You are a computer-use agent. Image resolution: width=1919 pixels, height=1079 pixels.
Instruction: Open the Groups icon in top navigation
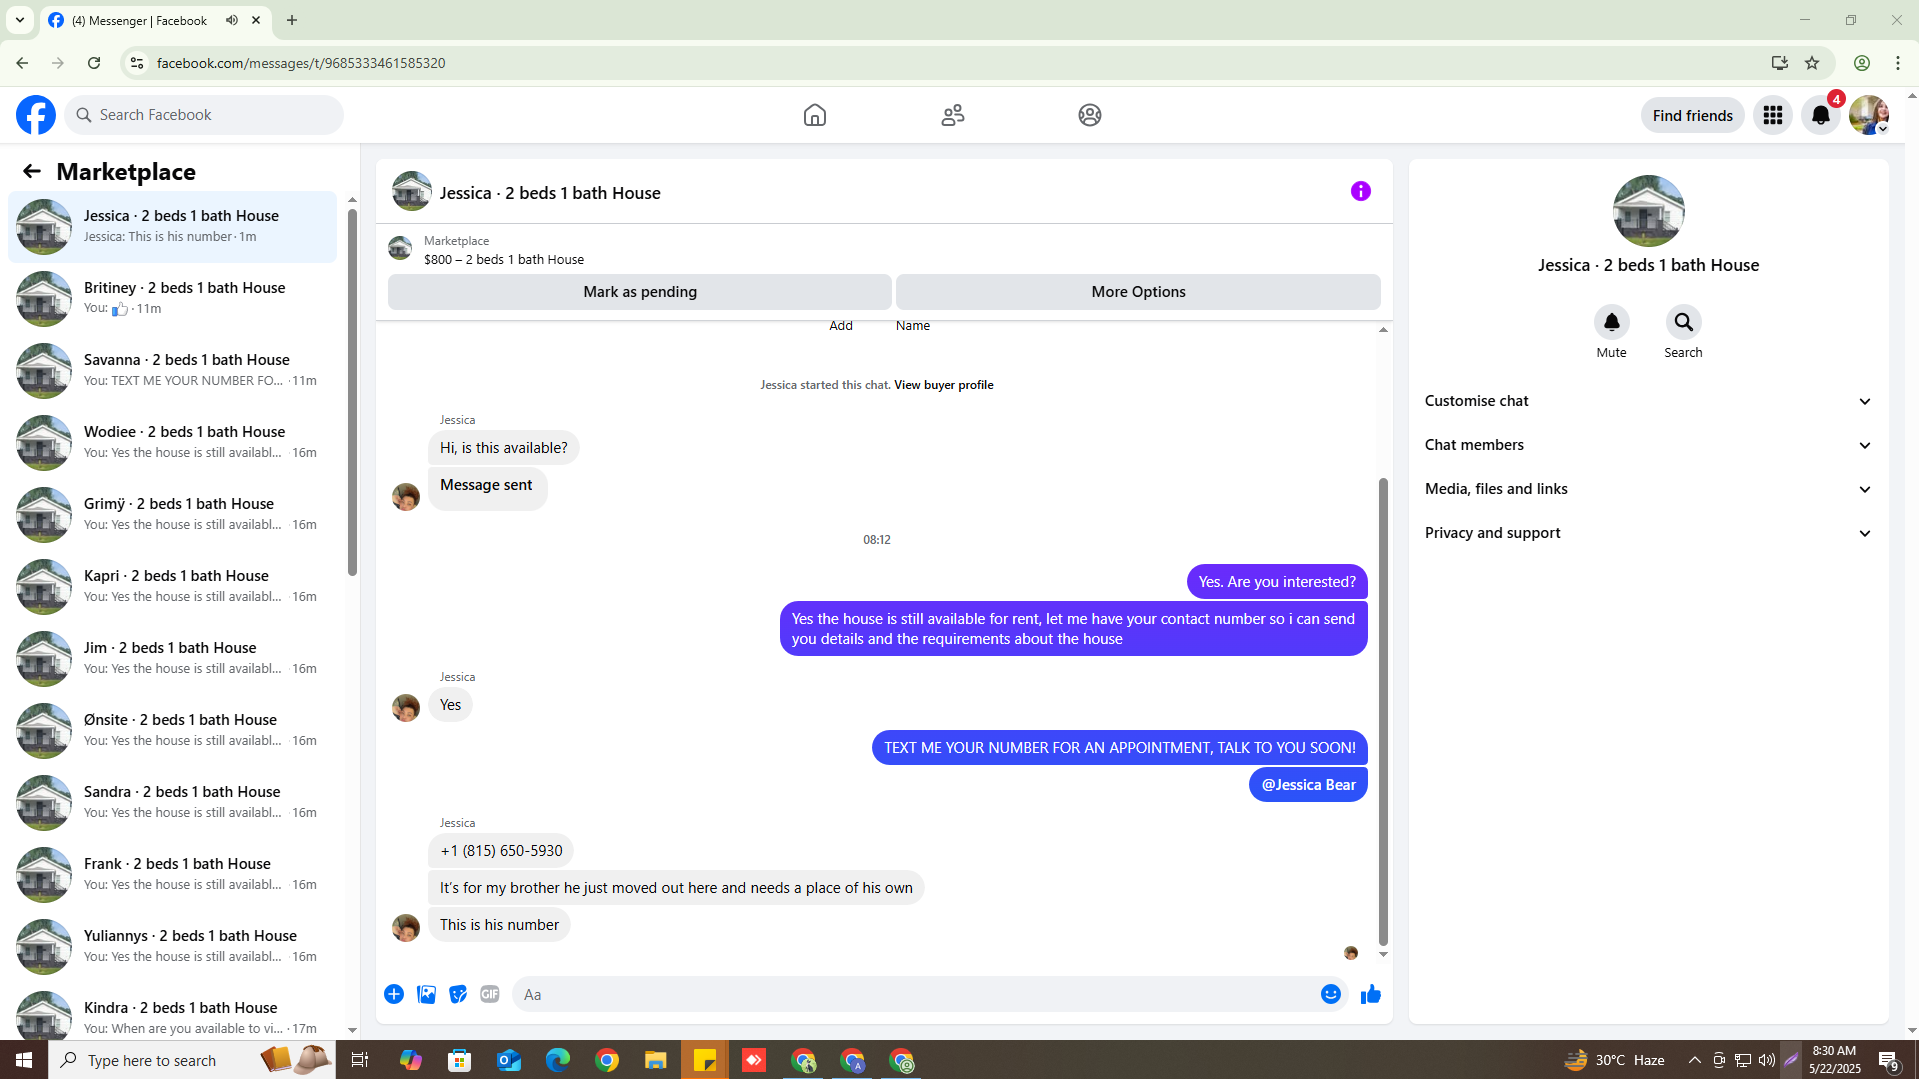tap(1090, 115)
